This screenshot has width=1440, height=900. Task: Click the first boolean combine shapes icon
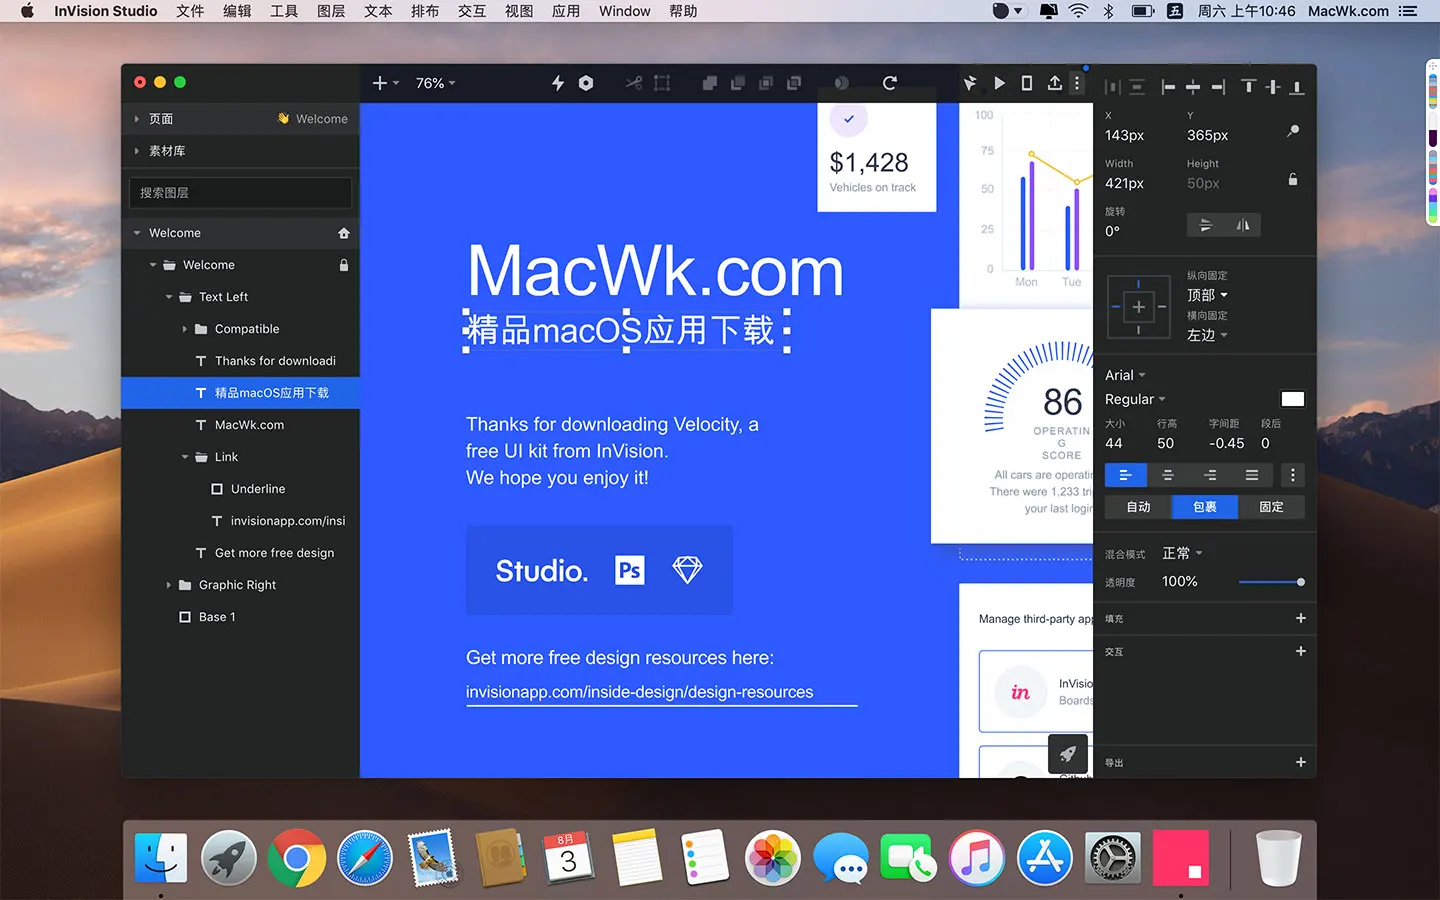tap(710, 83)
